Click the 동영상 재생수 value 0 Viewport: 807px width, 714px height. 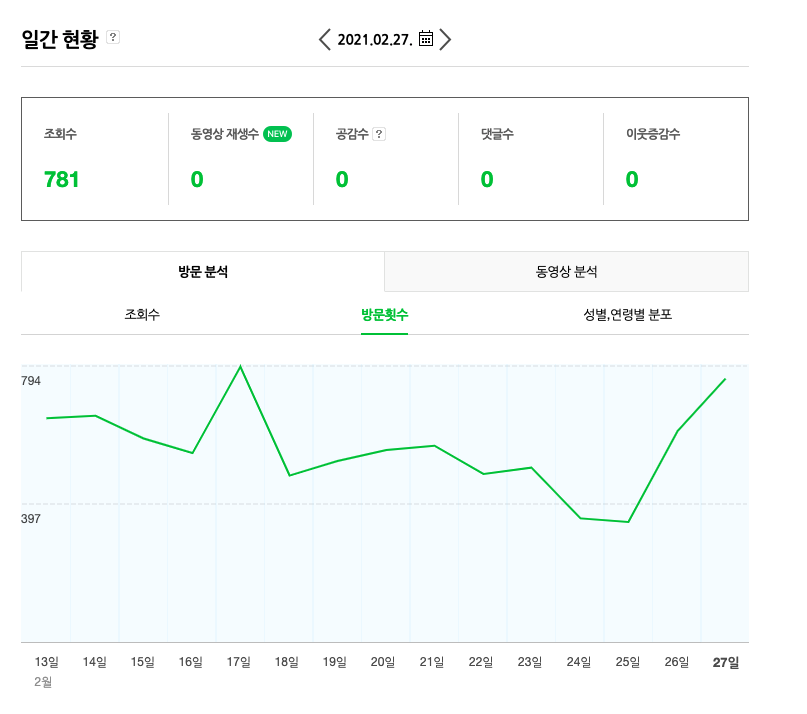pyautogui.click(x=197, y=180)
